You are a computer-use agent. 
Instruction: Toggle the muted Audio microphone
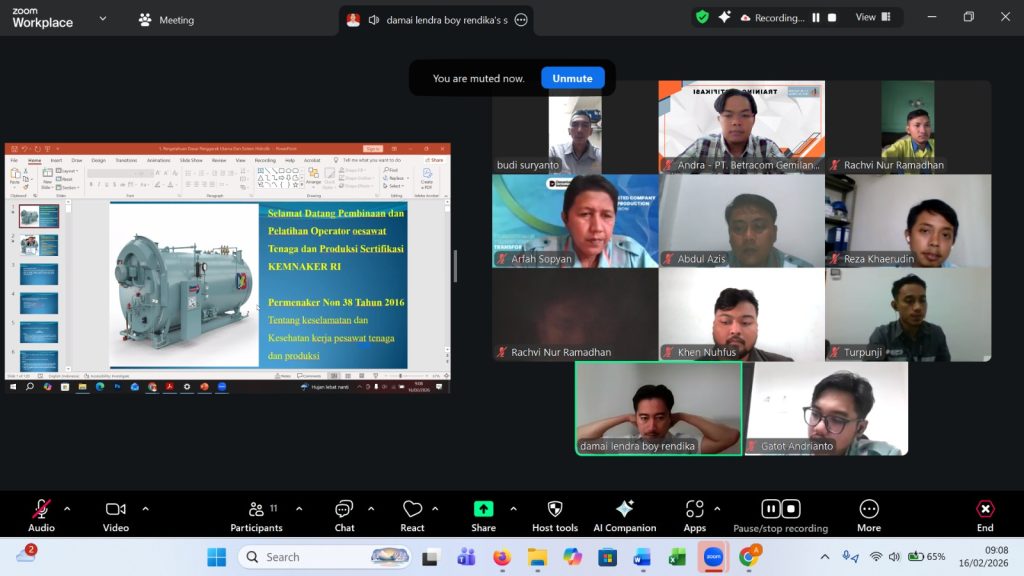pyautogui.click(x=41, y=509)
